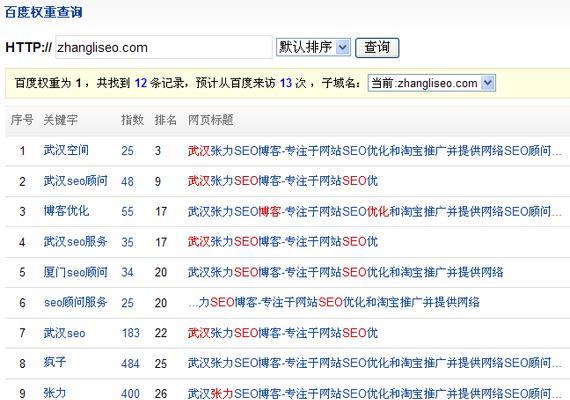Open keyword link 武汉seo in row 7
The image size is (570, 400).
click(x=64, y=333)
